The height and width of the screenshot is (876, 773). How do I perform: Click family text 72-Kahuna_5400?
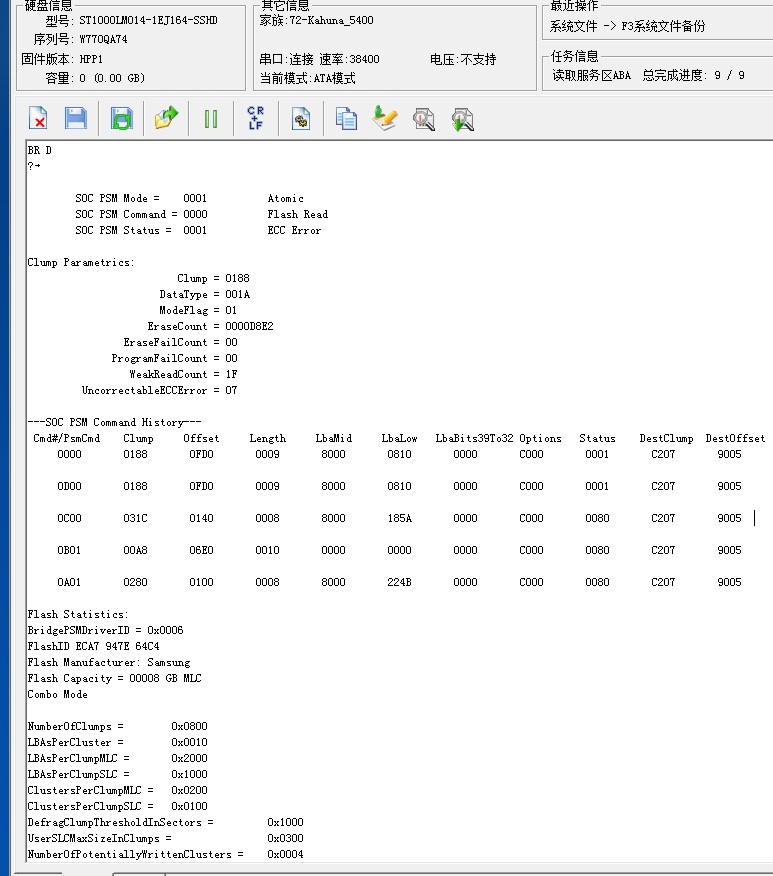(x=331, y=21)
